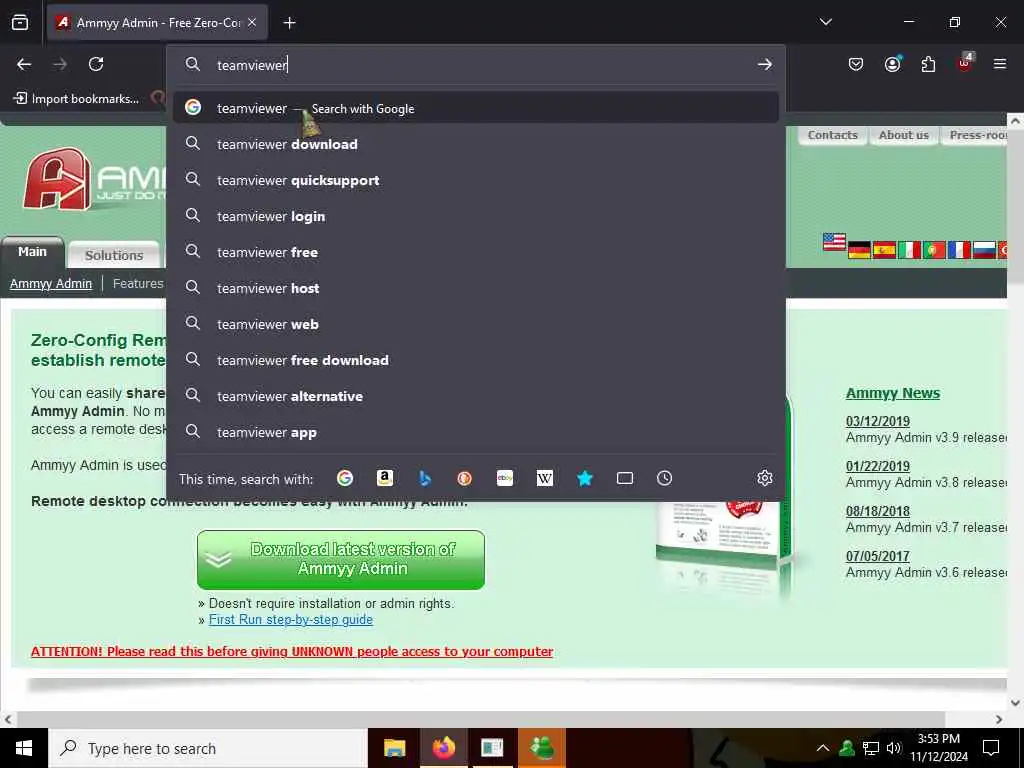
Task: Search this time with Wikipedia icon
Action: (x=545, y=478)
